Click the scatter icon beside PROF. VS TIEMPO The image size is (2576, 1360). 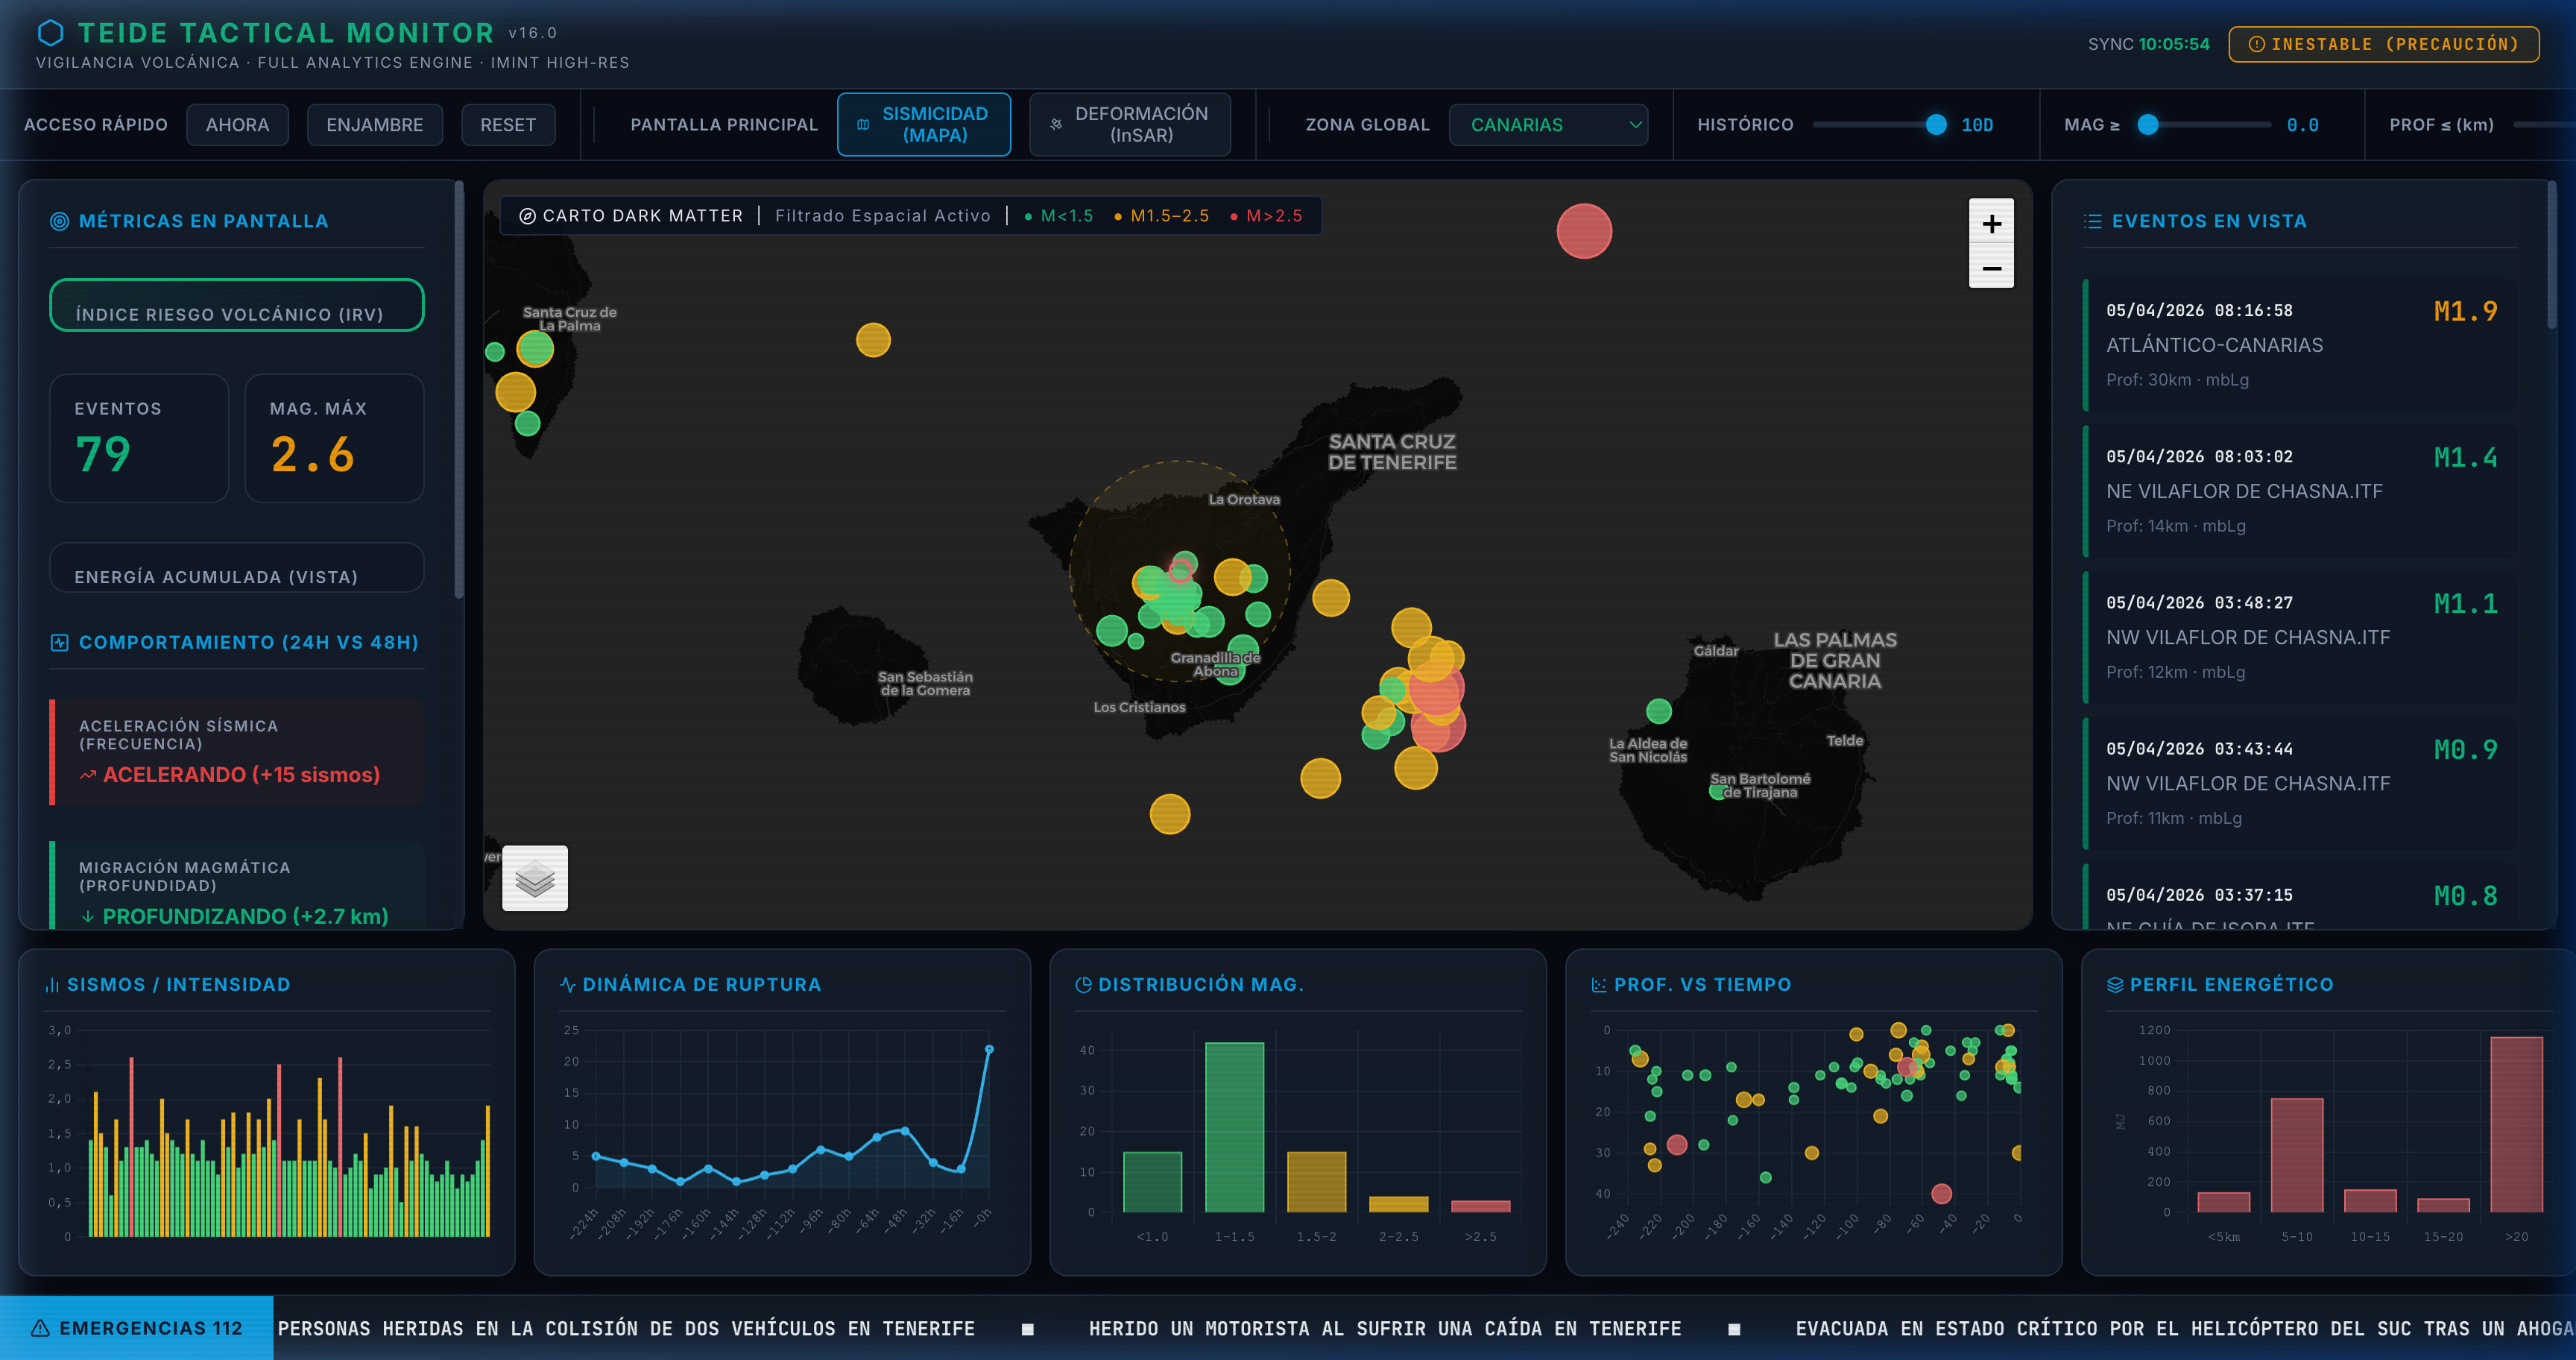[x=1599, y=985]
